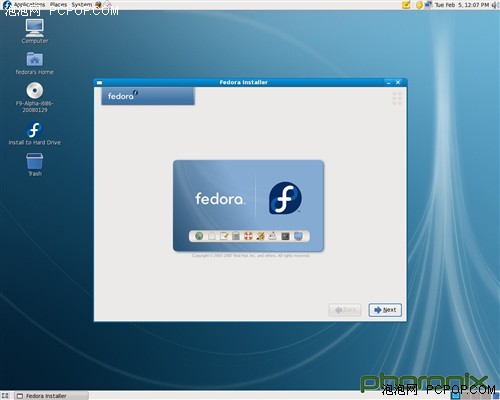Click Next in Fedora Installer

coord(385,310)
